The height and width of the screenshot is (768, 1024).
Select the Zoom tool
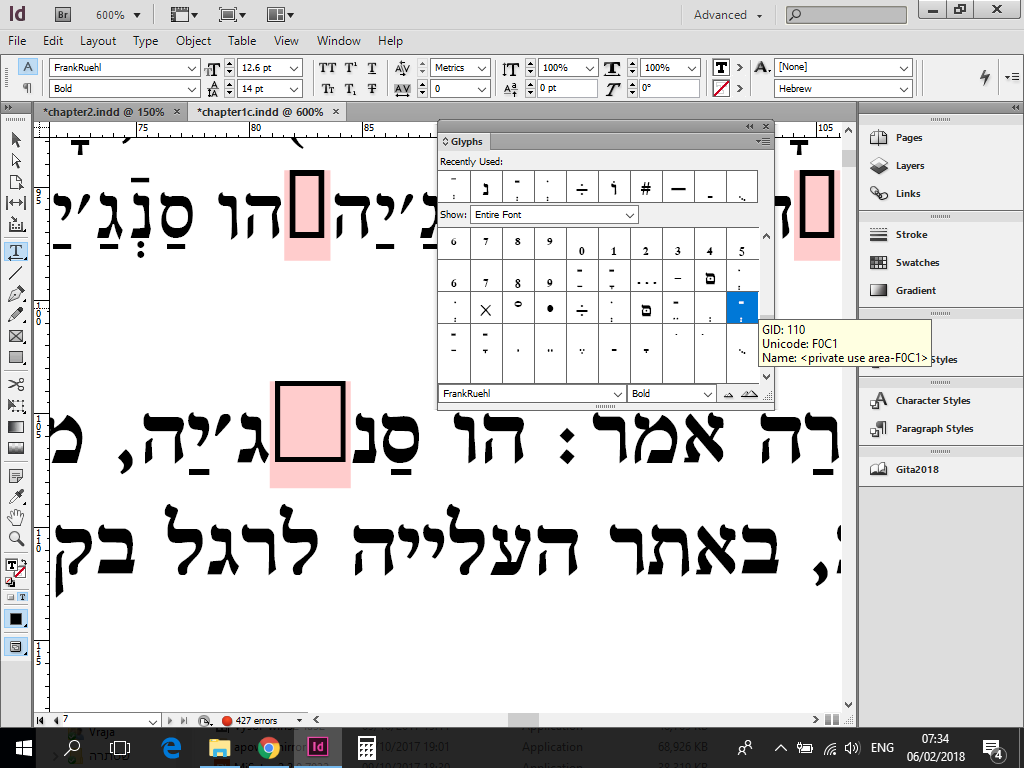tap(16, 539)
